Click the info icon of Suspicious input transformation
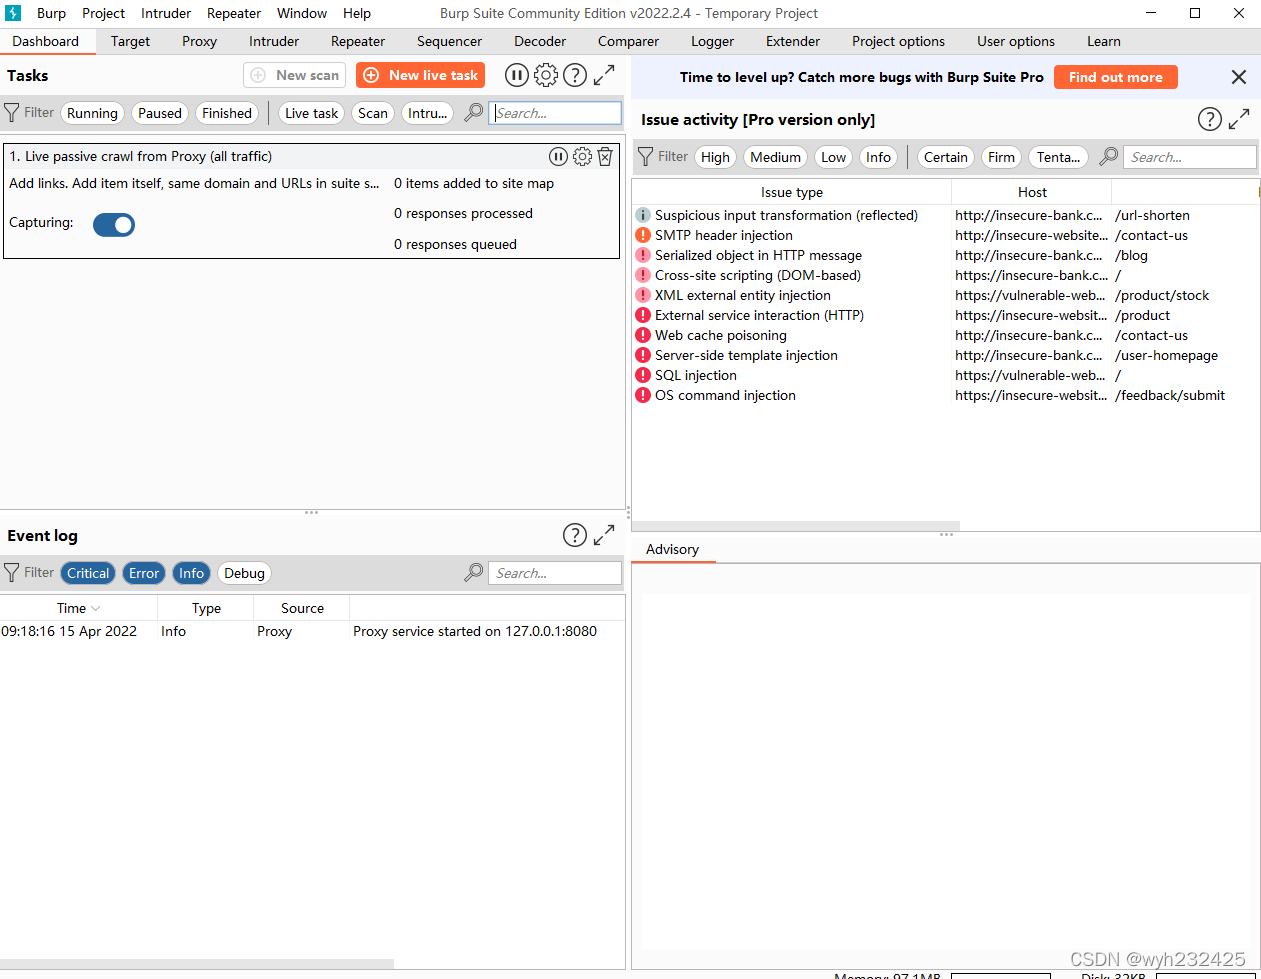 [x=643, y=215]
